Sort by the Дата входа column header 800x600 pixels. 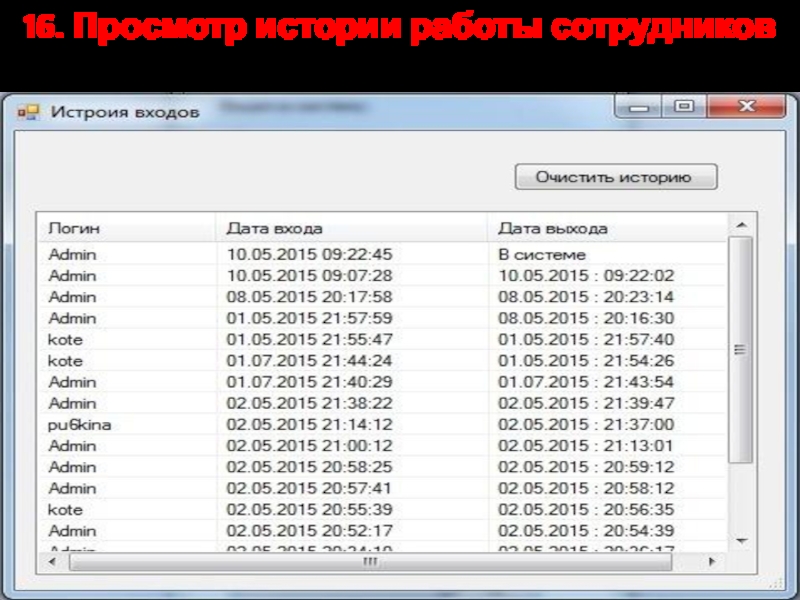(350, 228)
